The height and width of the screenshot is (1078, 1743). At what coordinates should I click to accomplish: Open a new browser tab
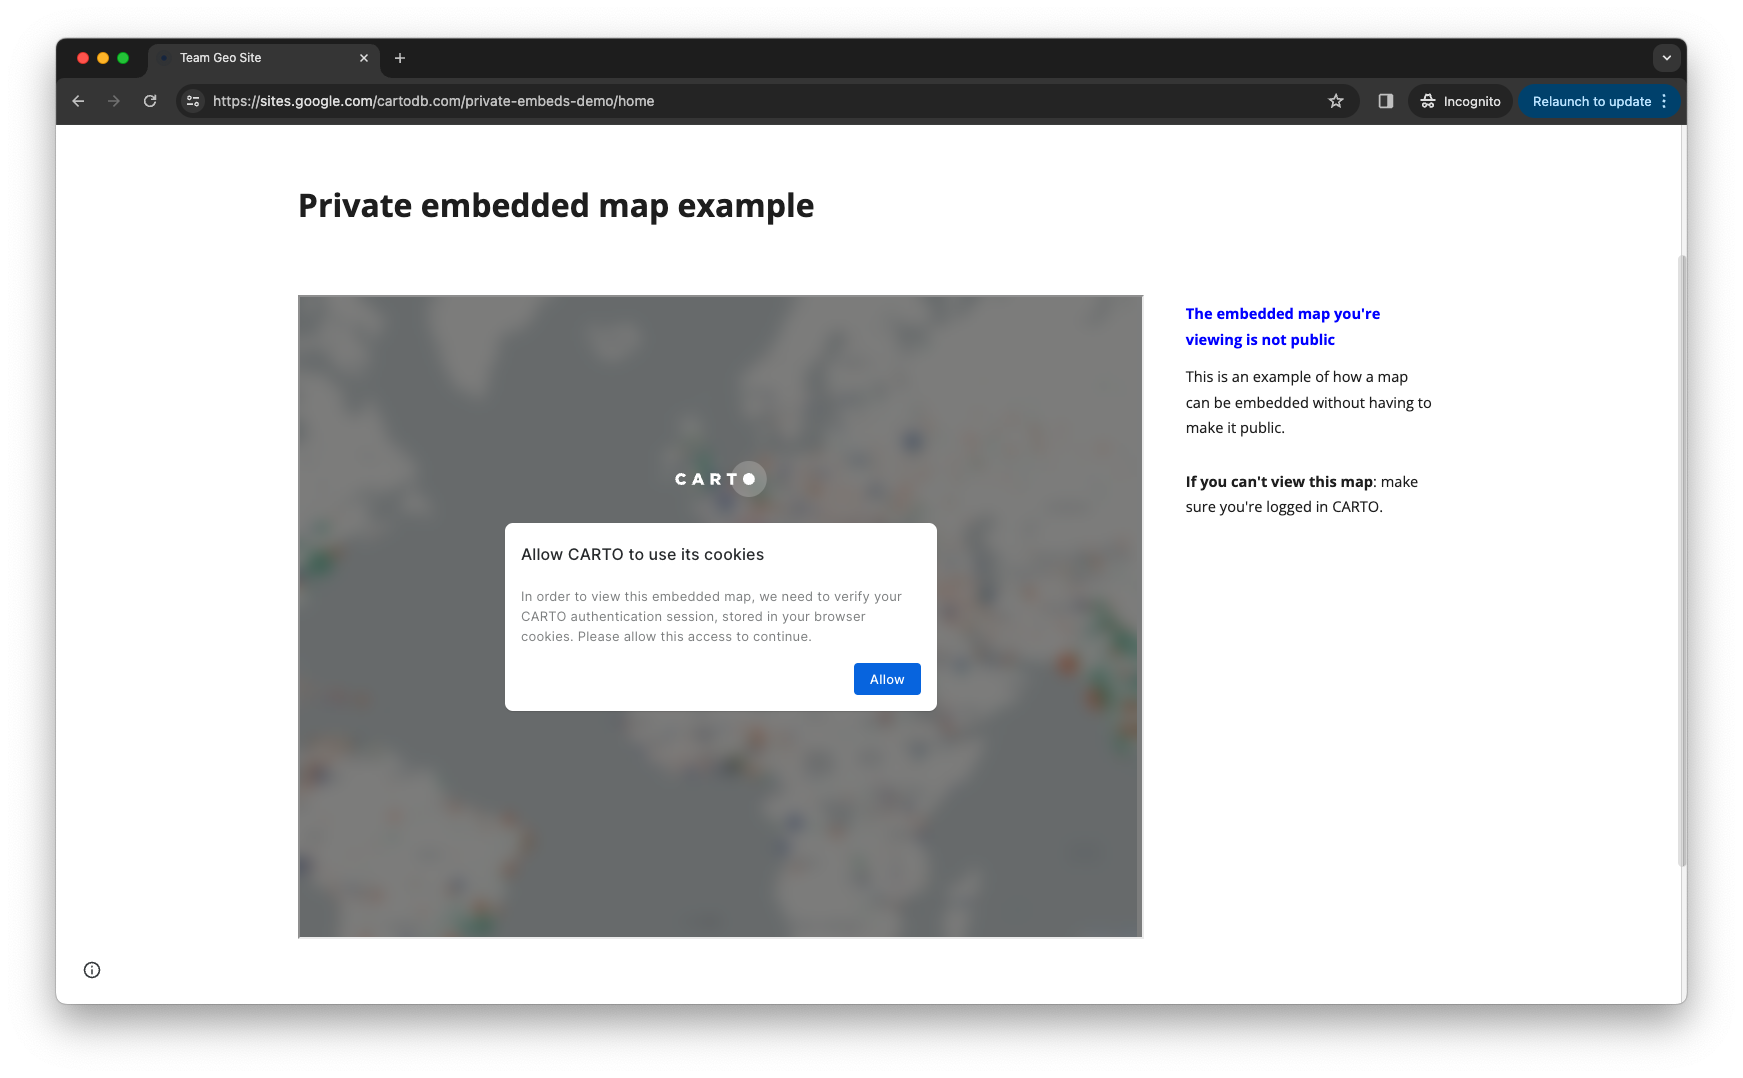pos(400,58)
